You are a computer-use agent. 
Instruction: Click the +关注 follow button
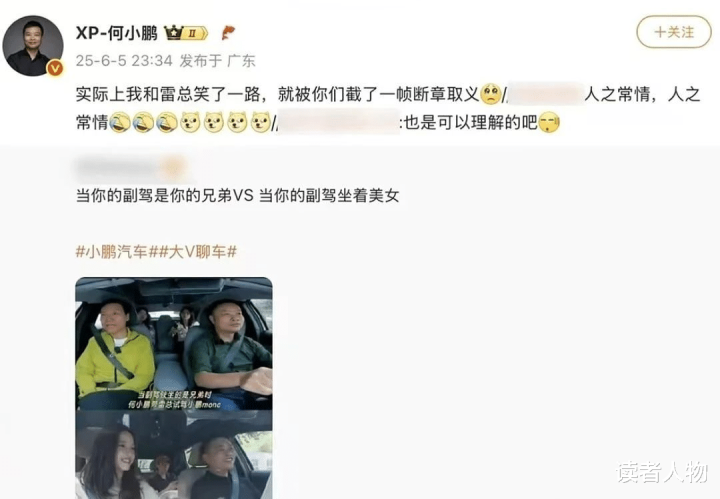click(674, 32)
